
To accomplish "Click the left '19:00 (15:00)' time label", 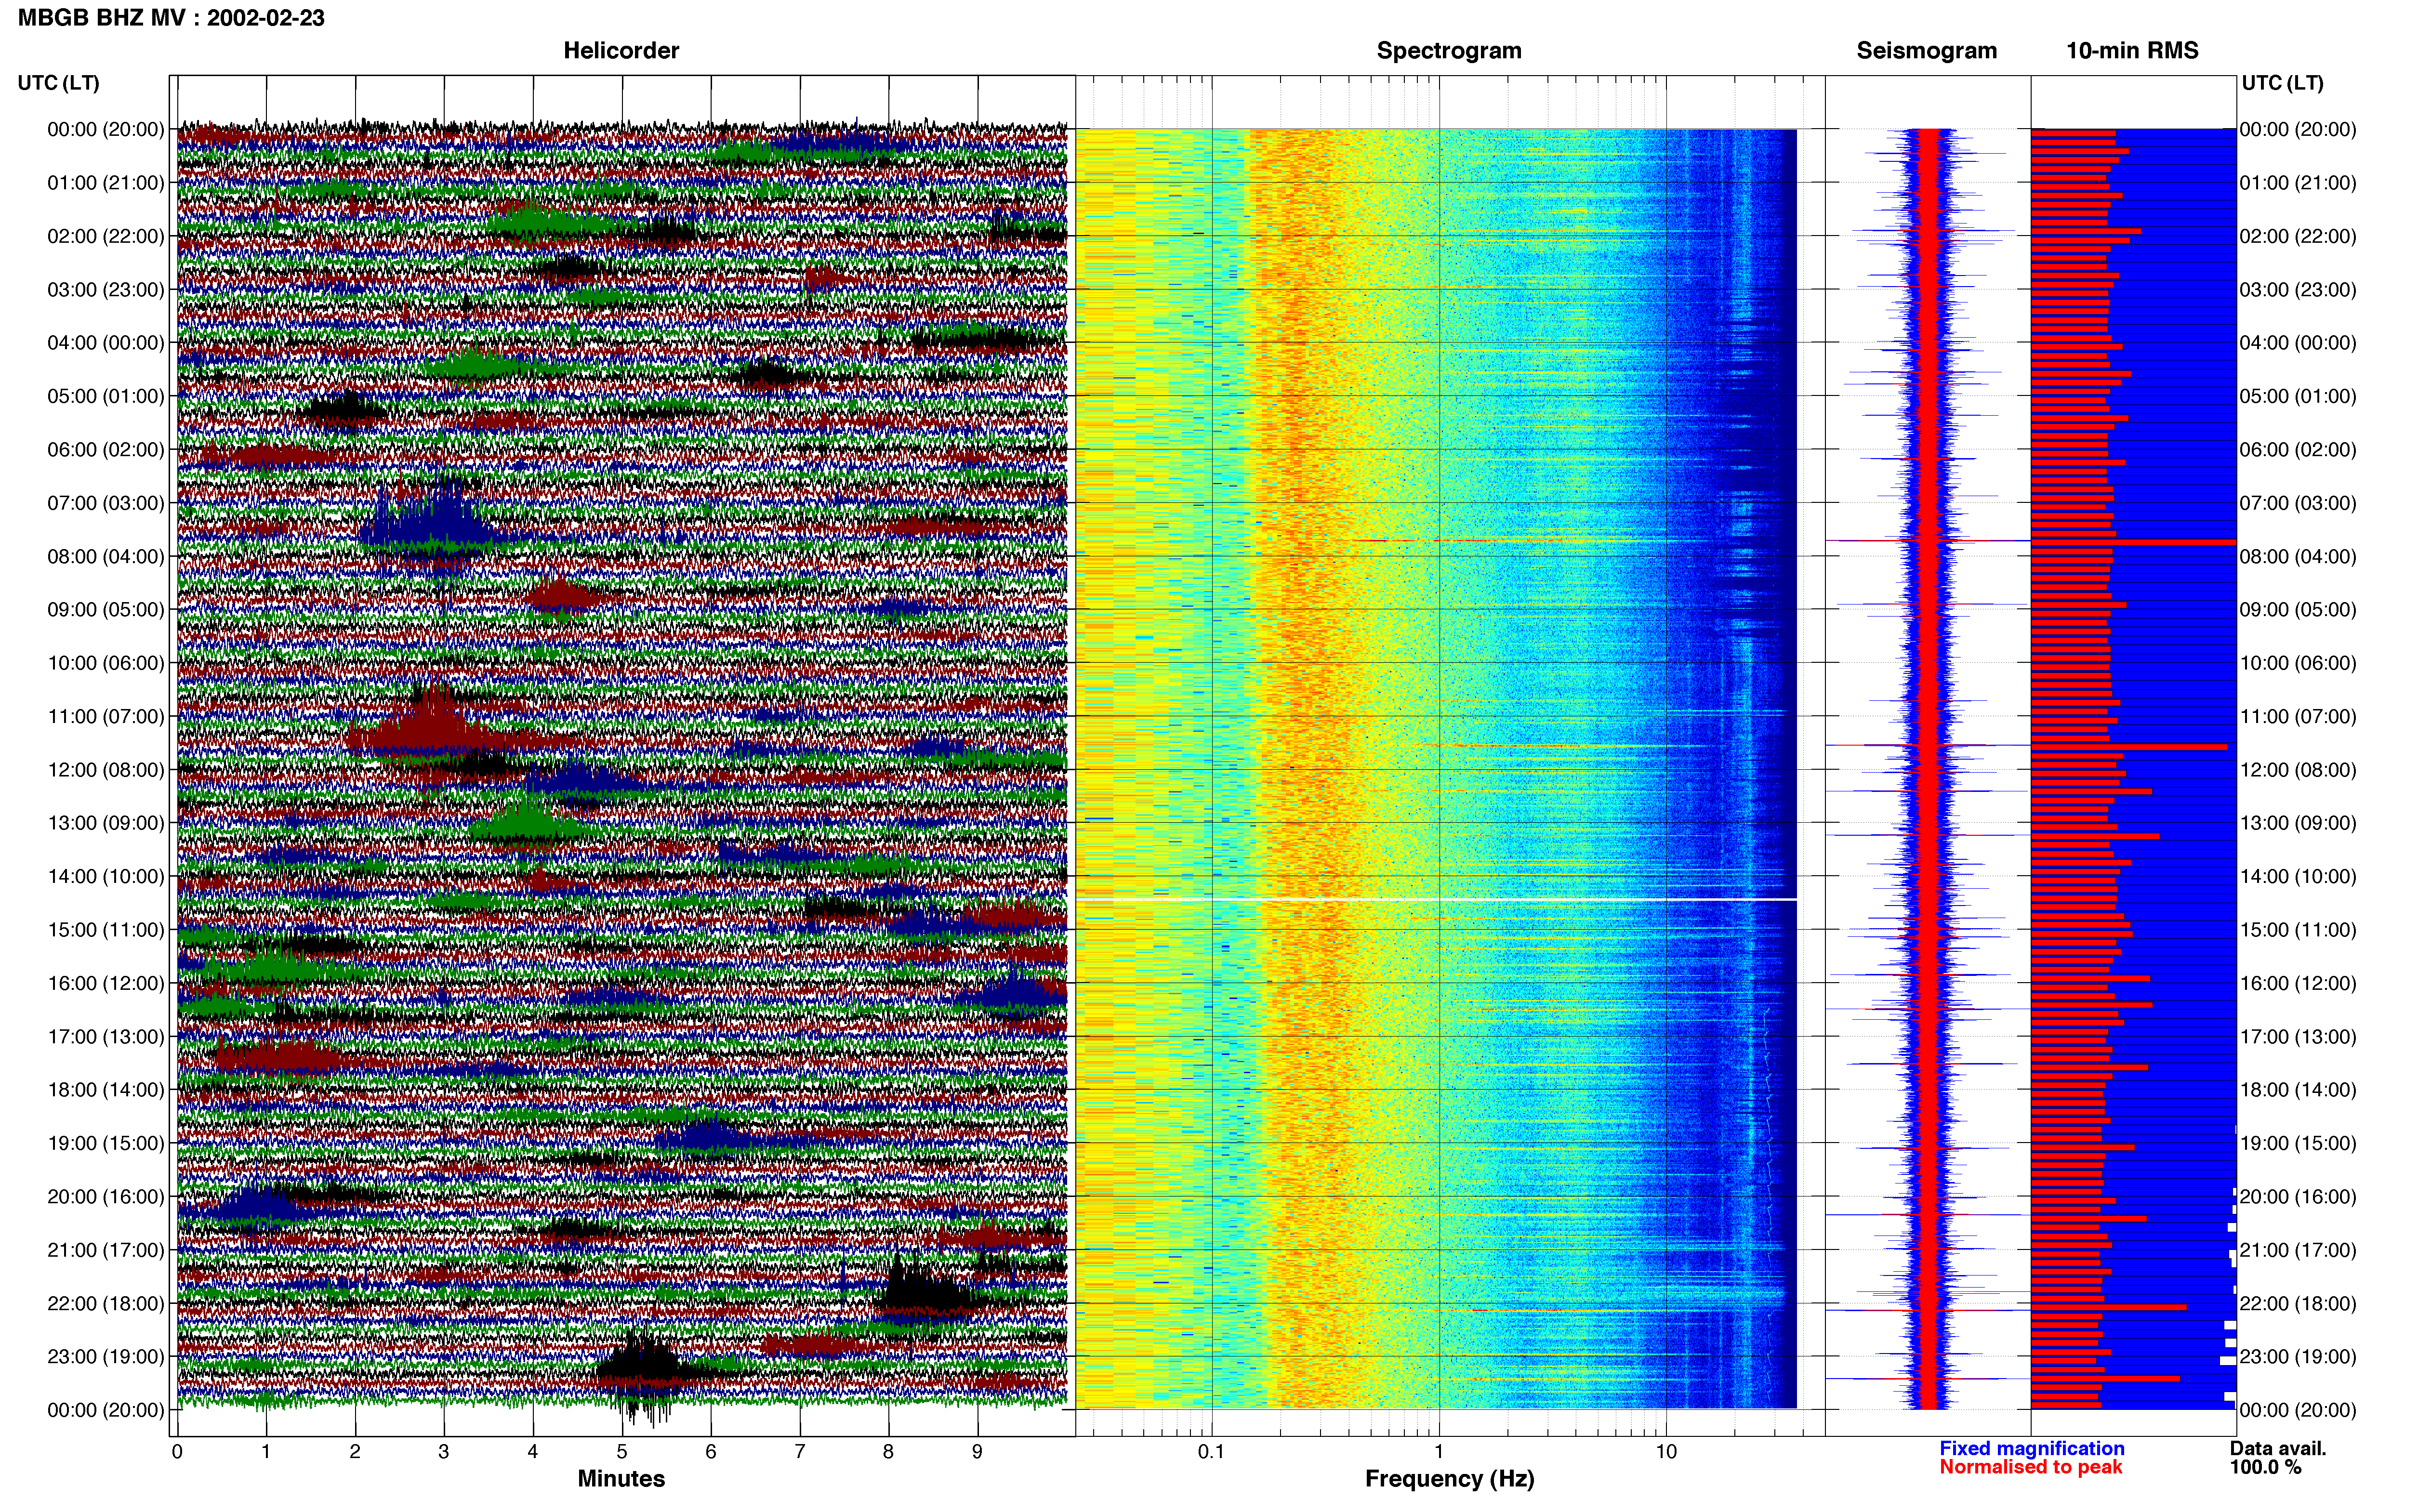I will coord(106,1143).
